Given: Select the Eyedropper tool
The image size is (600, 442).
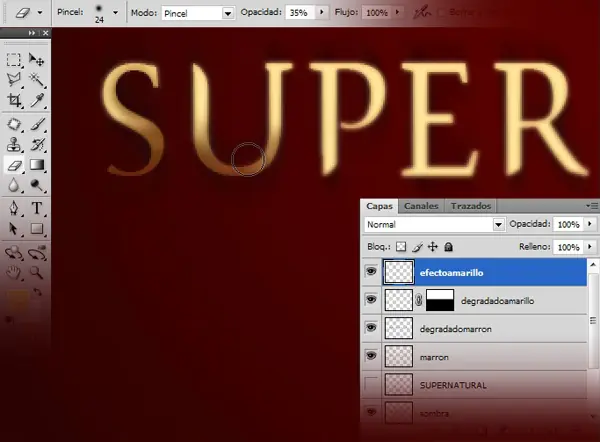Looking at the screenshot, I should tap(37, 100).
